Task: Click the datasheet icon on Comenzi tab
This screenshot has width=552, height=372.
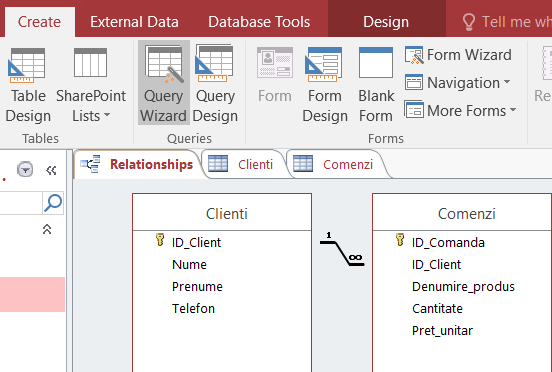Action: click(303, 164)
